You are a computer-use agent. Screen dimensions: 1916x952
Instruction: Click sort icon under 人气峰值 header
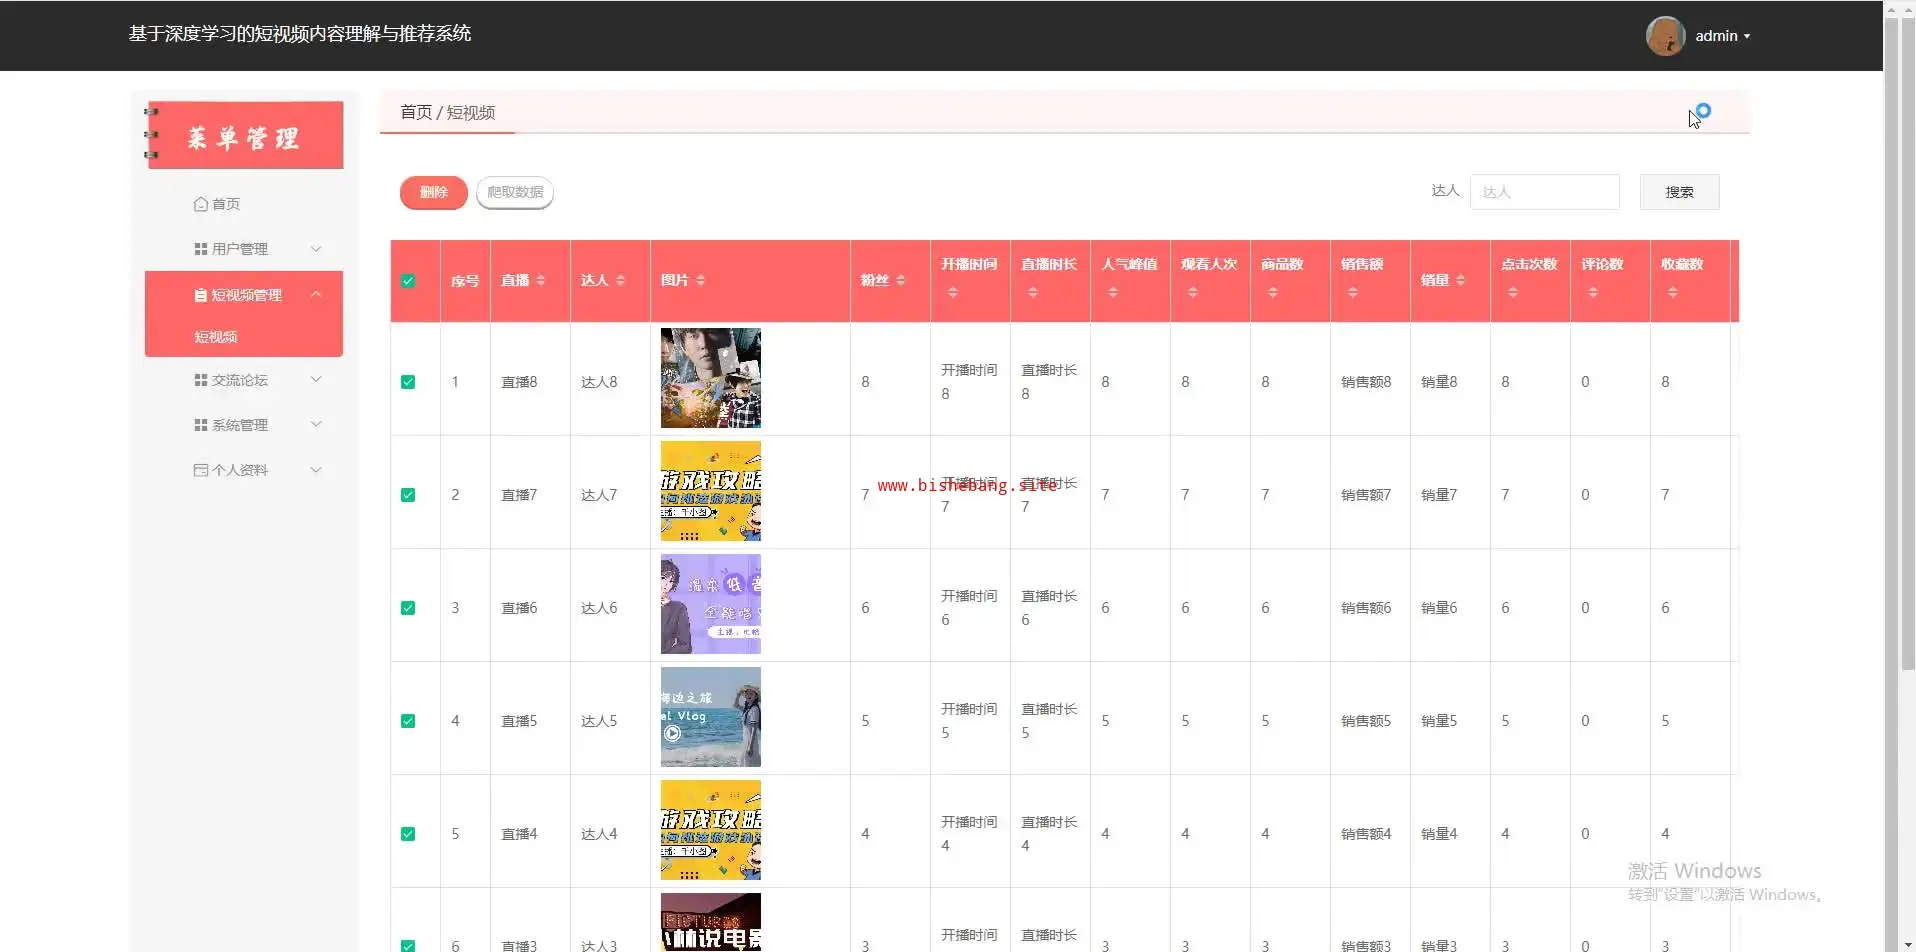pos(1113,293)
